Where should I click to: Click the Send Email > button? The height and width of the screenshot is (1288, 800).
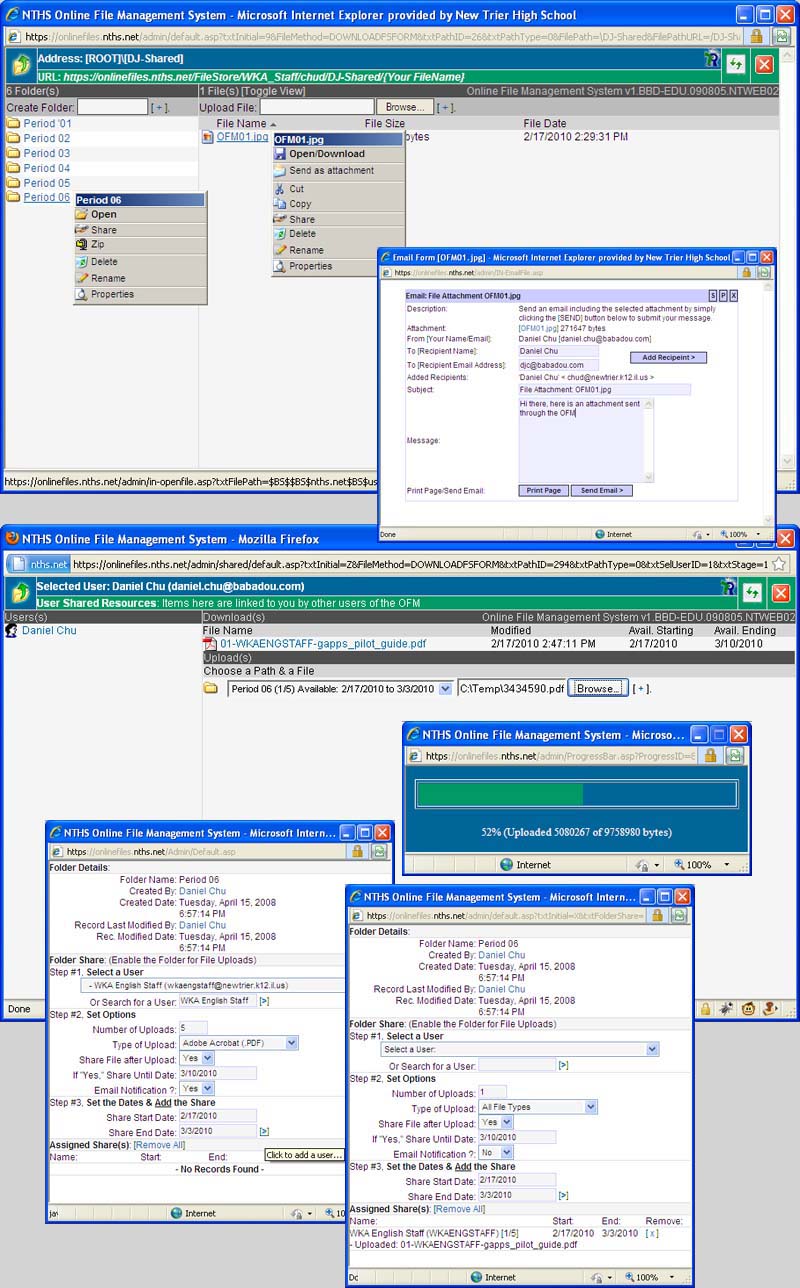point(602,491)
